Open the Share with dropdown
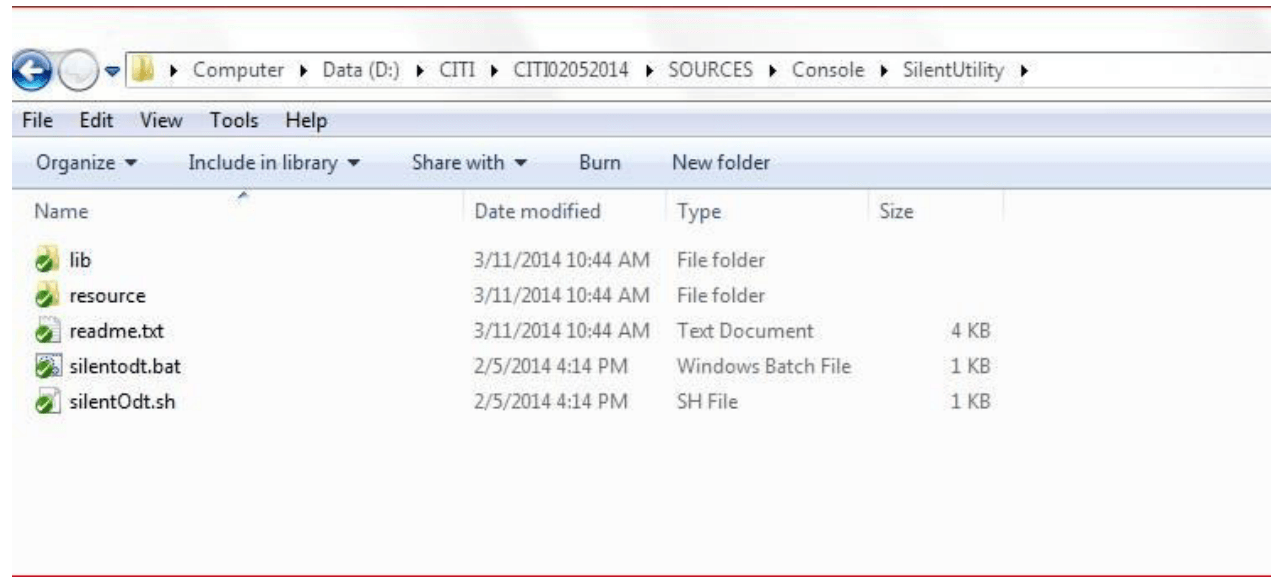1279x579 pixels. click(469, 162)
